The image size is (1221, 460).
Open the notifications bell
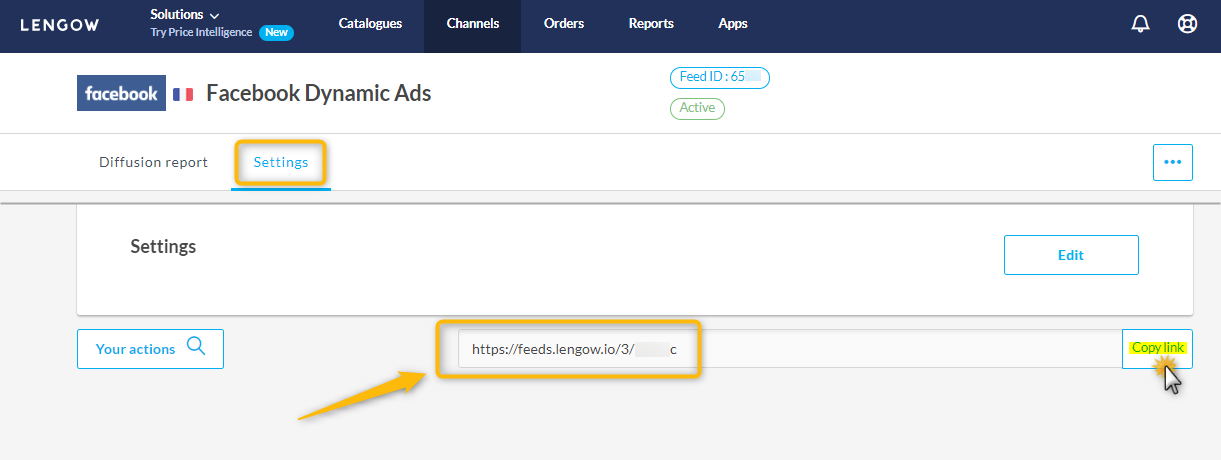pos(1140,24)
